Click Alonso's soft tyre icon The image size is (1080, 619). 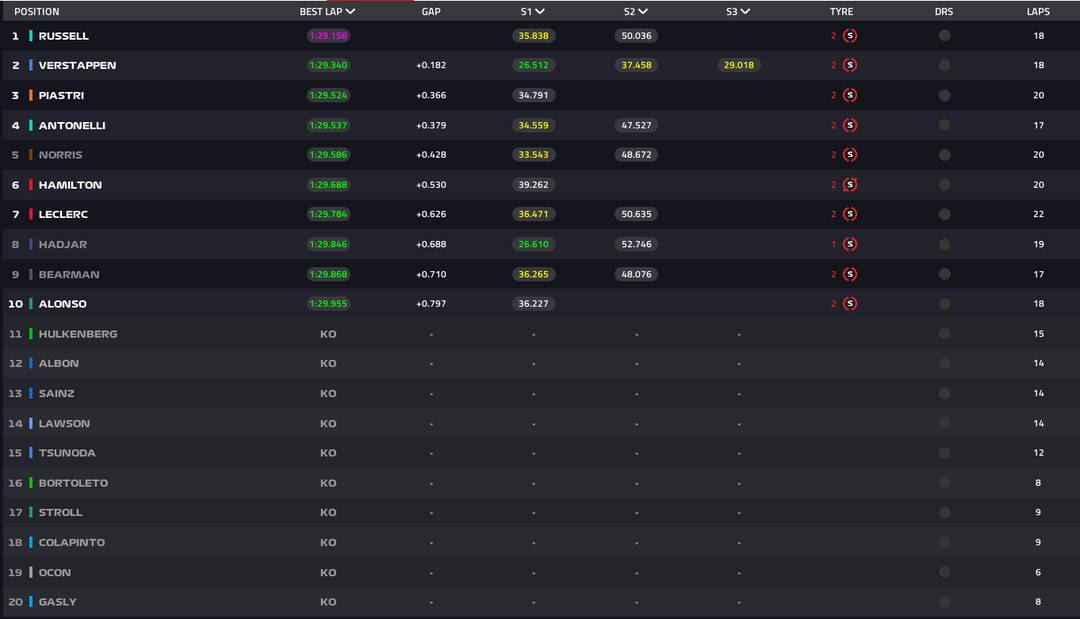click(x=850, y=304)
